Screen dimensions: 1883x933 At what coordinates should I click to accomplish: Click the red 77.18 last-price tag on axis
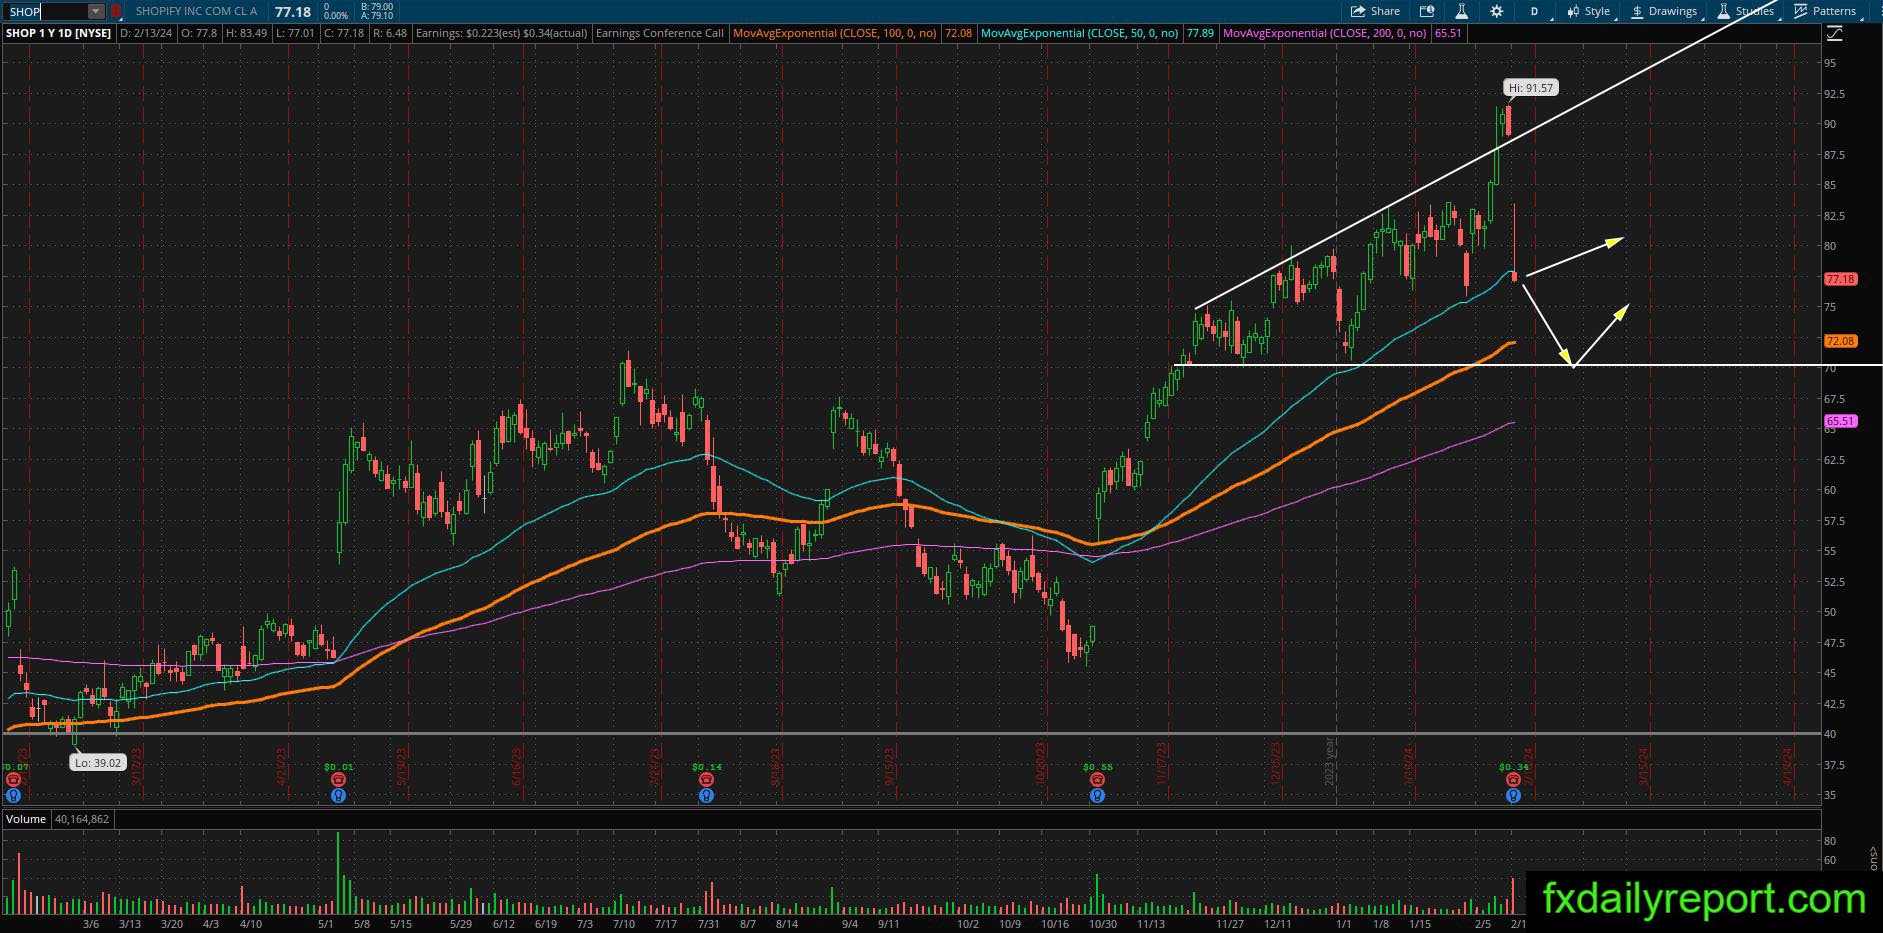1840,279
